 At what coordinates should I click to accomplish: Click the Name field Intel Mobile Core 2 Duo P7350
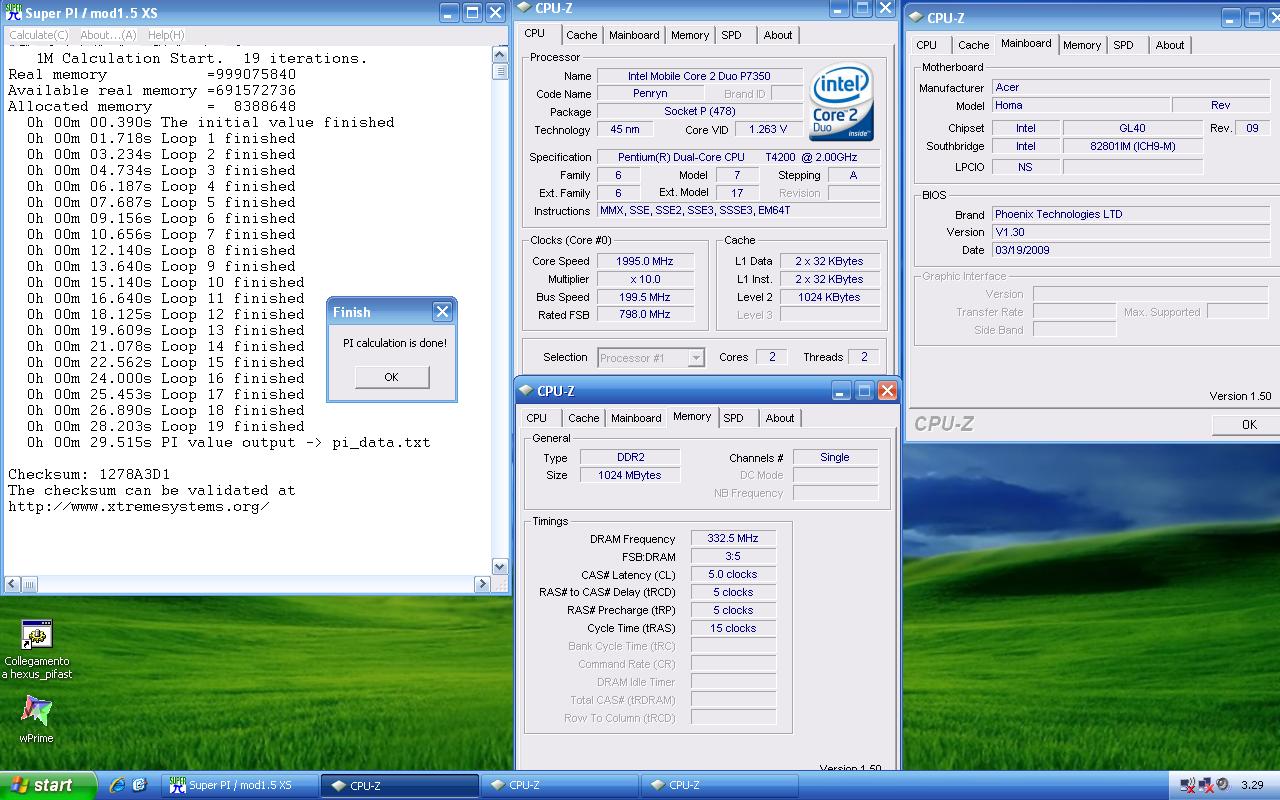coord(699,76)
